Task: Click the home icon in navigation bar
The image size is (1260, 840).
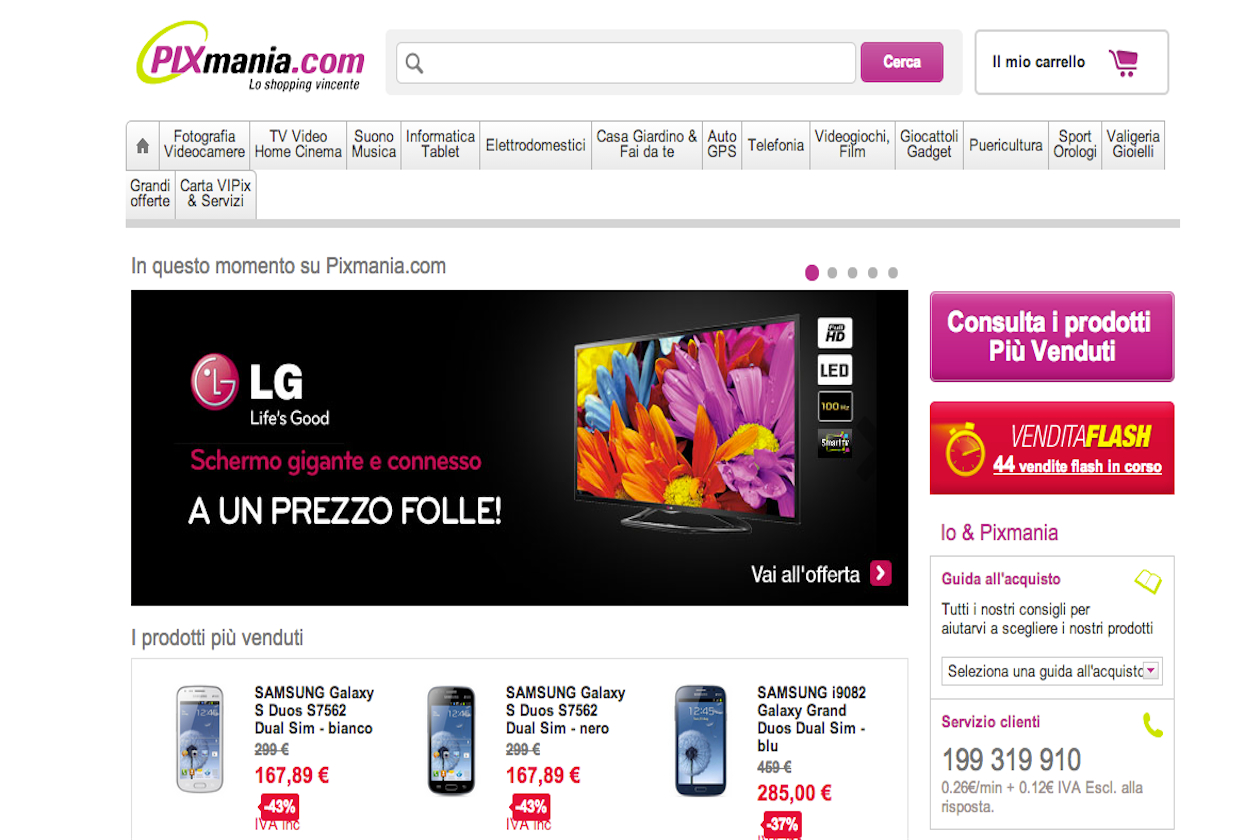Action: coord(142,146)
